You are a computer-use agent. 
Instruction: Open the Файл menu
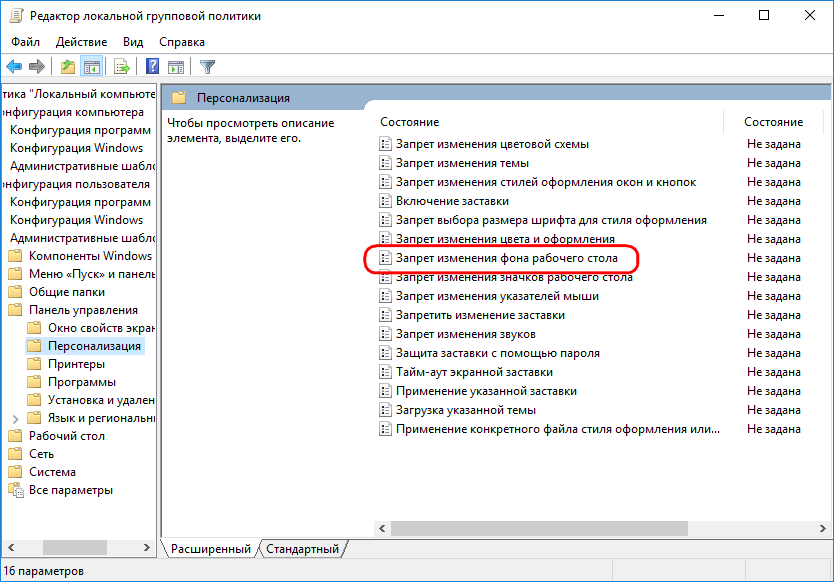tap(26, 42)
